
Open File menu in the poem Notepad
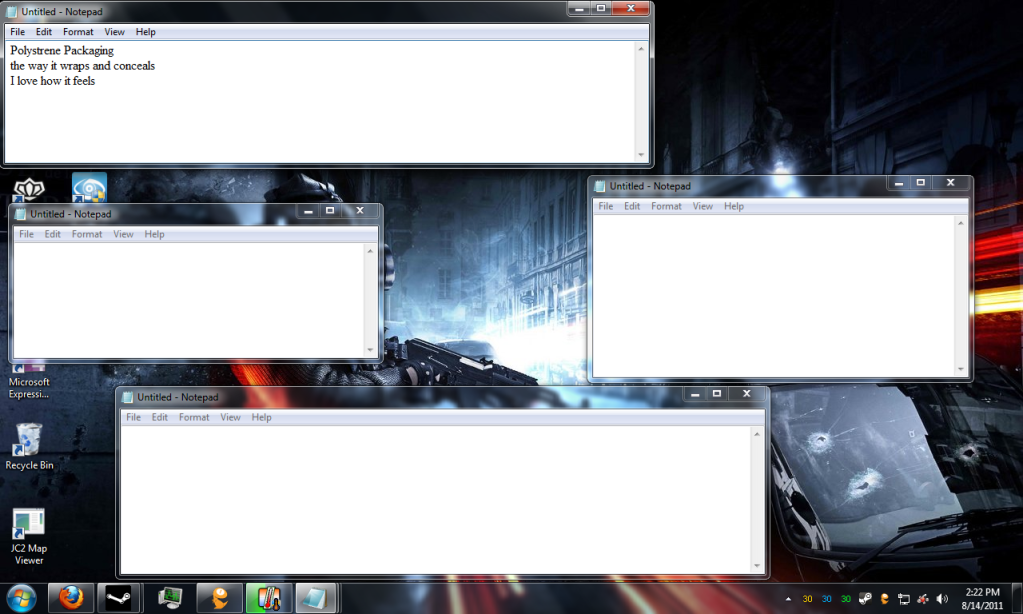[x=18, y=31]
